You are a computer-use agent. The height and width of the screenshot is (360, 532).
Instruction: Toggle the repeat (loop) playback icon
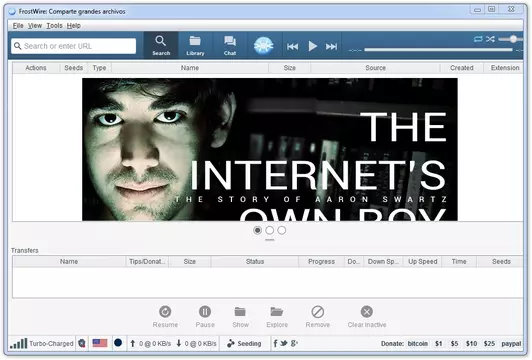click(x=478, y=39)
